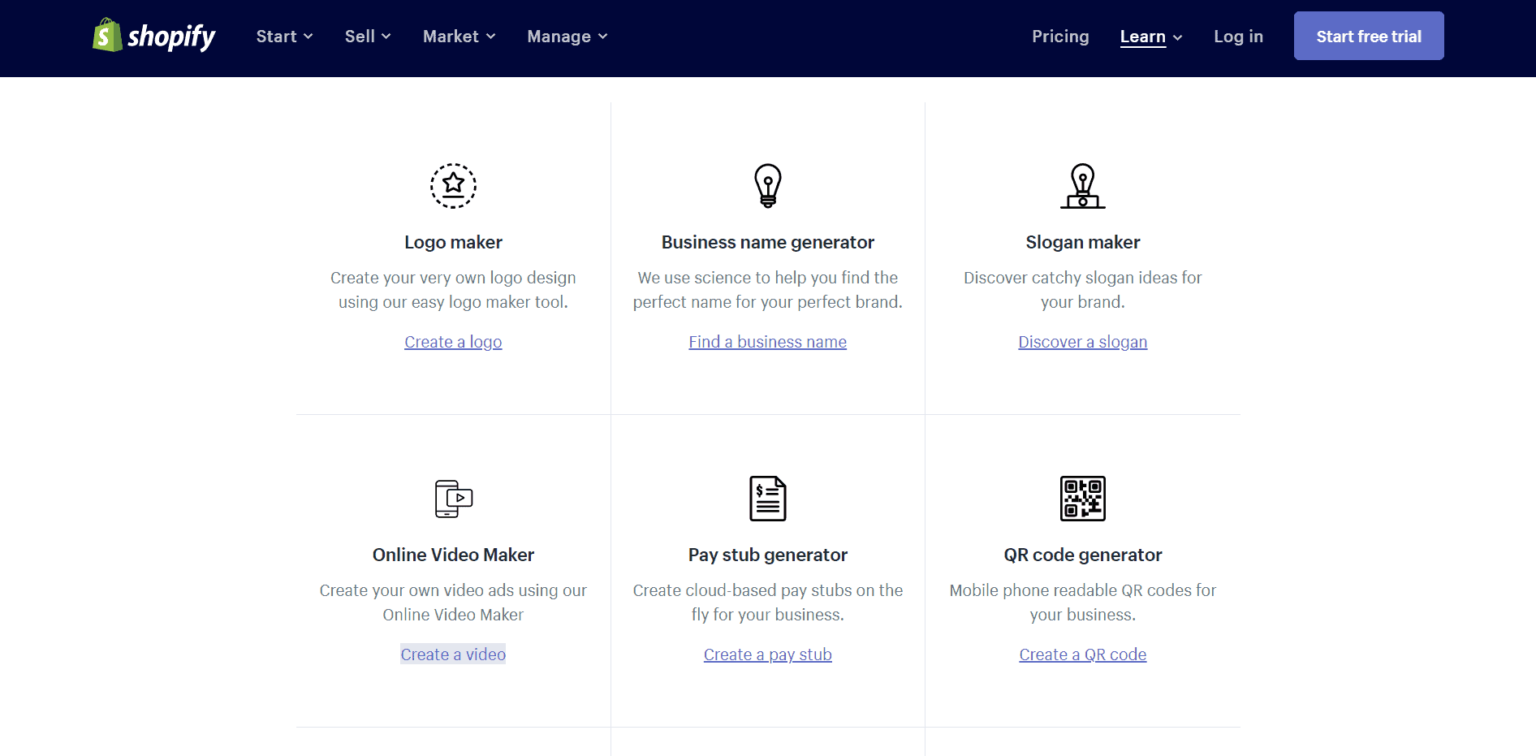Click Find a business name
Screen dimensions: 1536x756
click(x=767, y=341)
